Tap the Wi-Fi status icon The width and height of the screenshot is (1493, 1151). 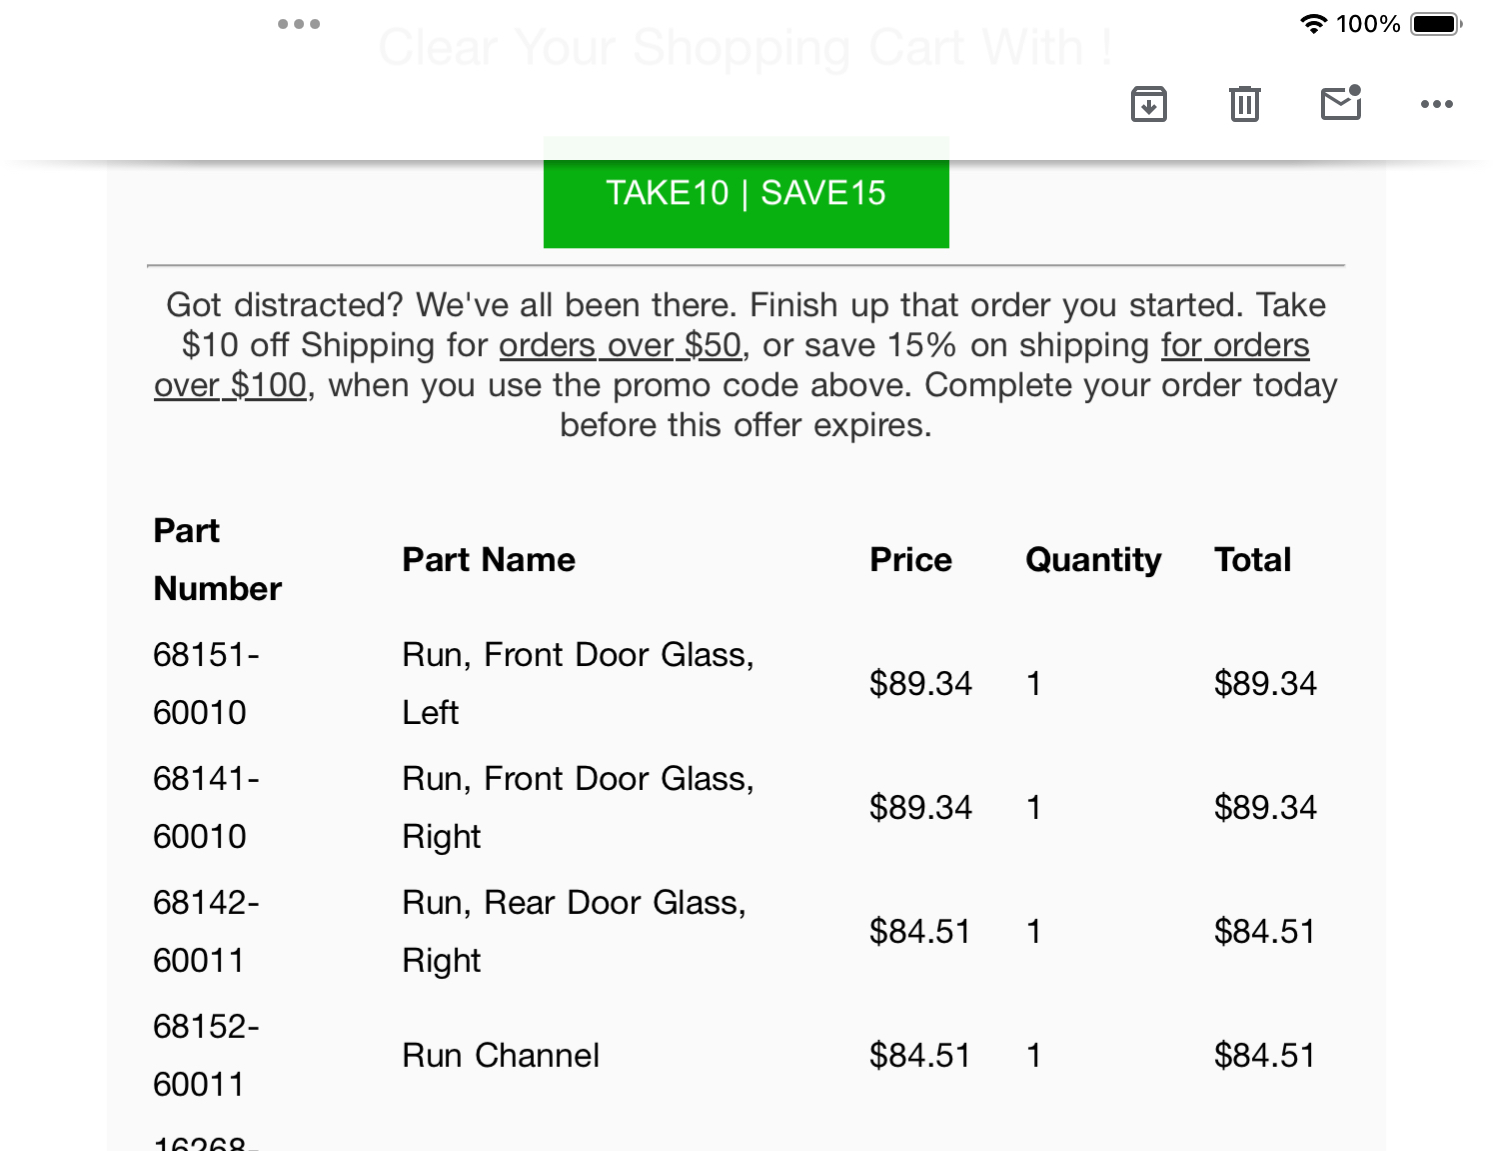1312,24
